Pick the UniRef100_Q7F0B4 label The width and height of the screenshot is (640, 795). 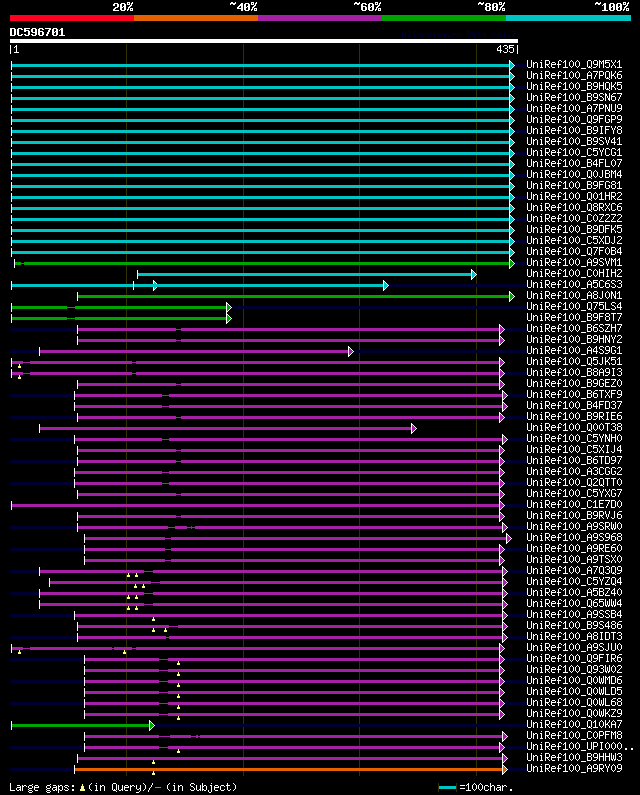(x=574, y=251)
